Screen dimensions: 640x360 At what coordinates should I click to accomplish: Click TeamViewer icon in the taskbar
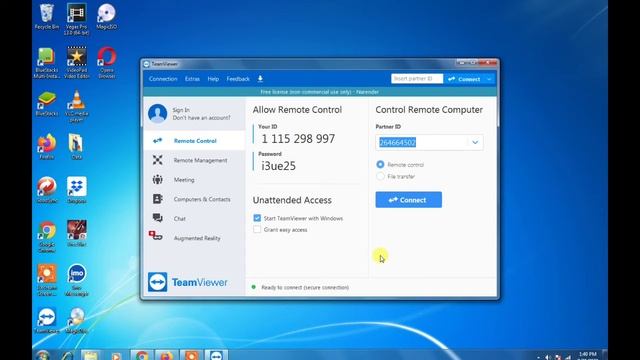(x=216, y=356)
